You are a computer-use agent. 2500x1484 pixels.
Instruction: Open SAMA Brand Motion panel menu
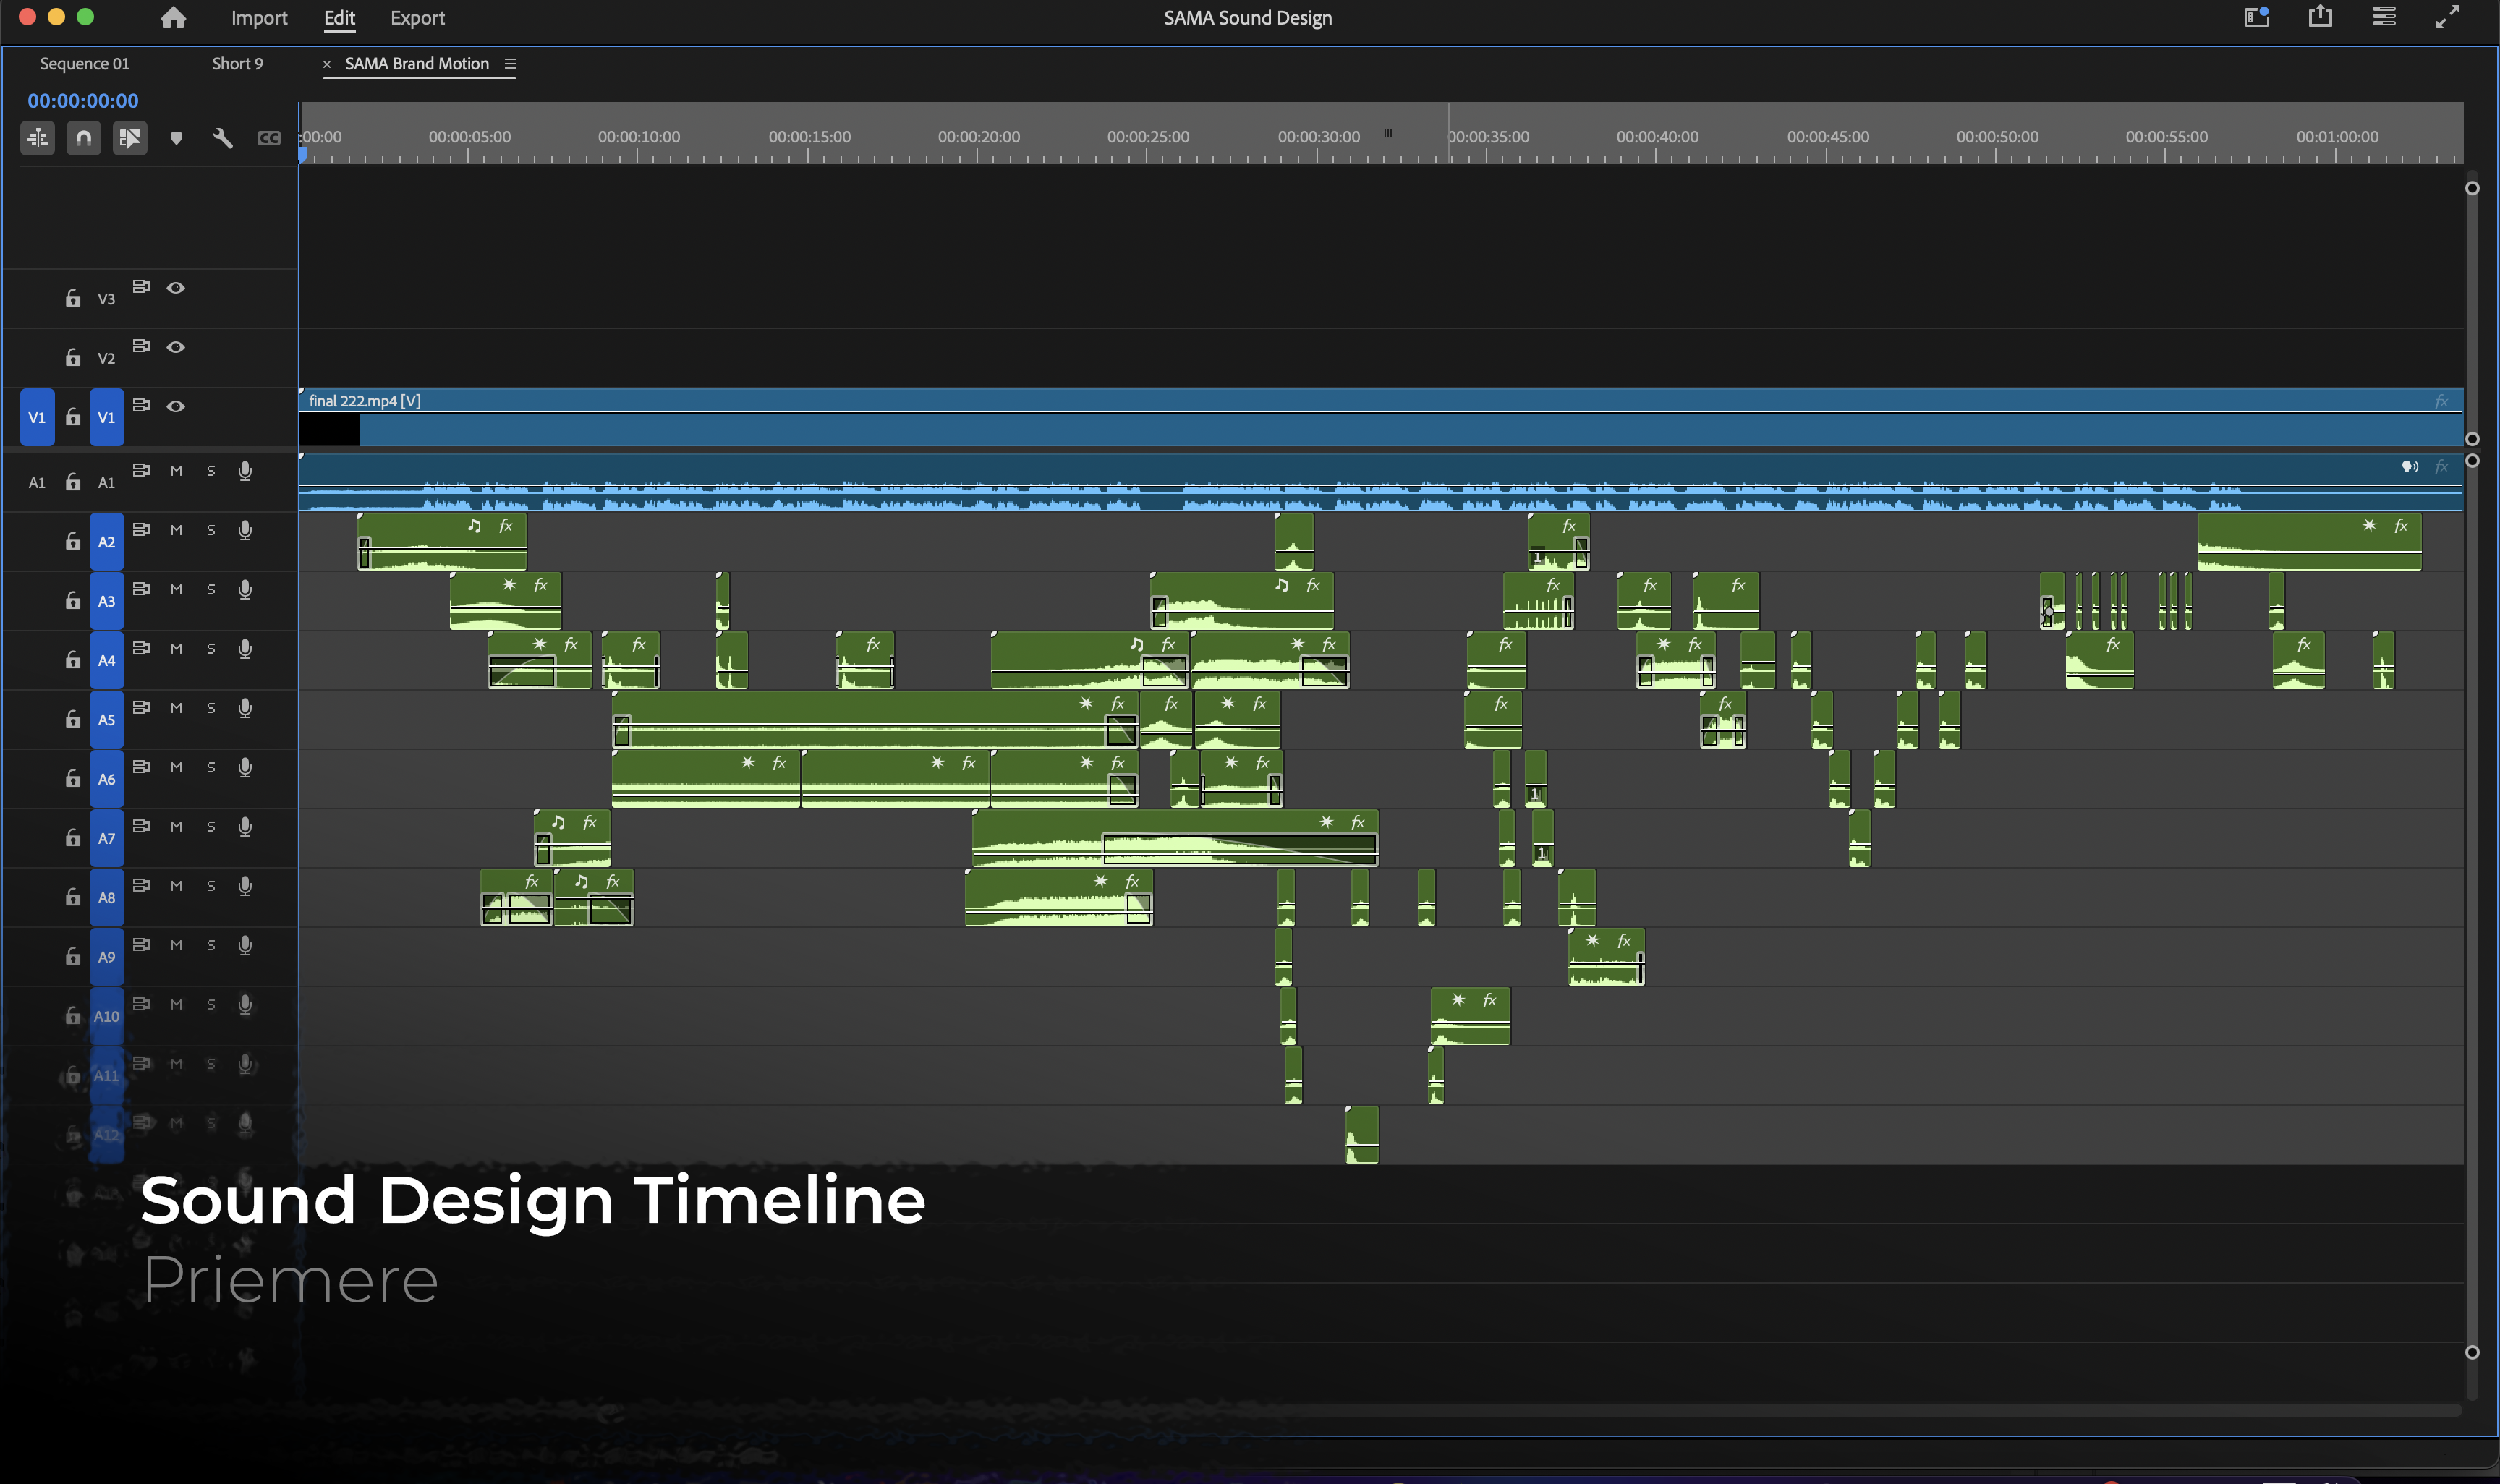point(510,64)
